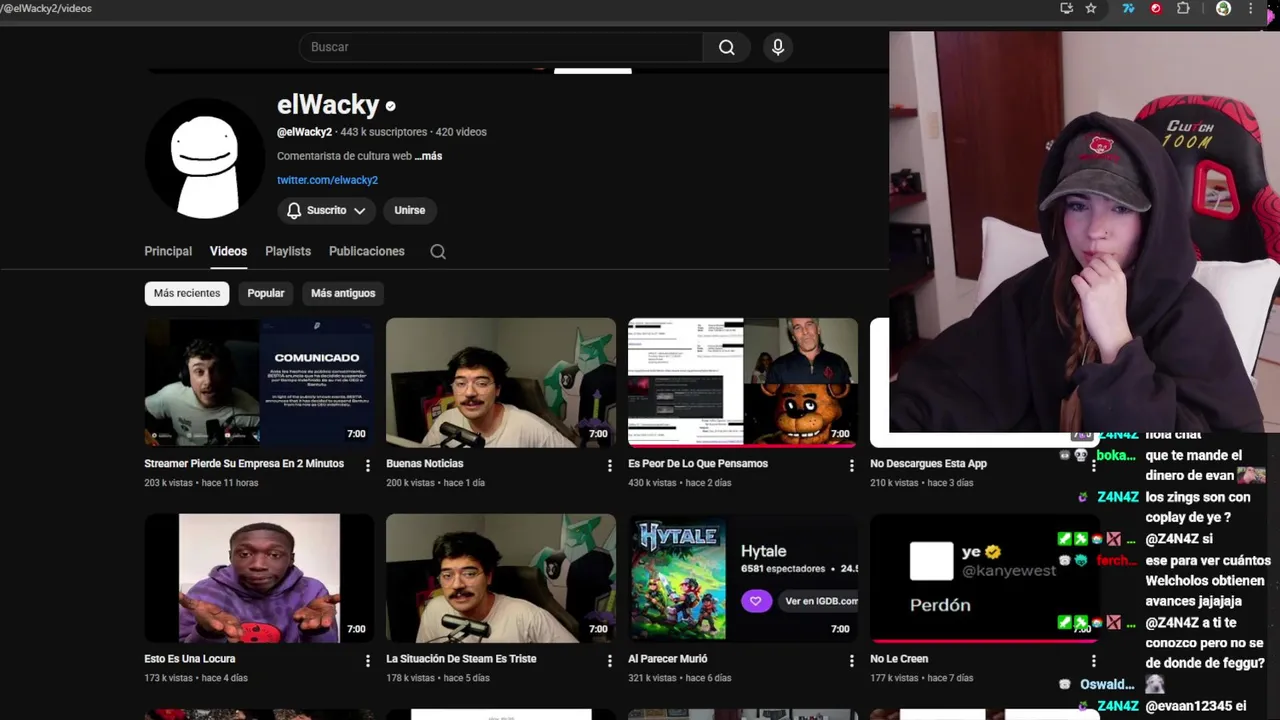This screenshot has height=720, width=1280.
Task: Open the Chrome three-dot menu
Action: coord(1250,8)
